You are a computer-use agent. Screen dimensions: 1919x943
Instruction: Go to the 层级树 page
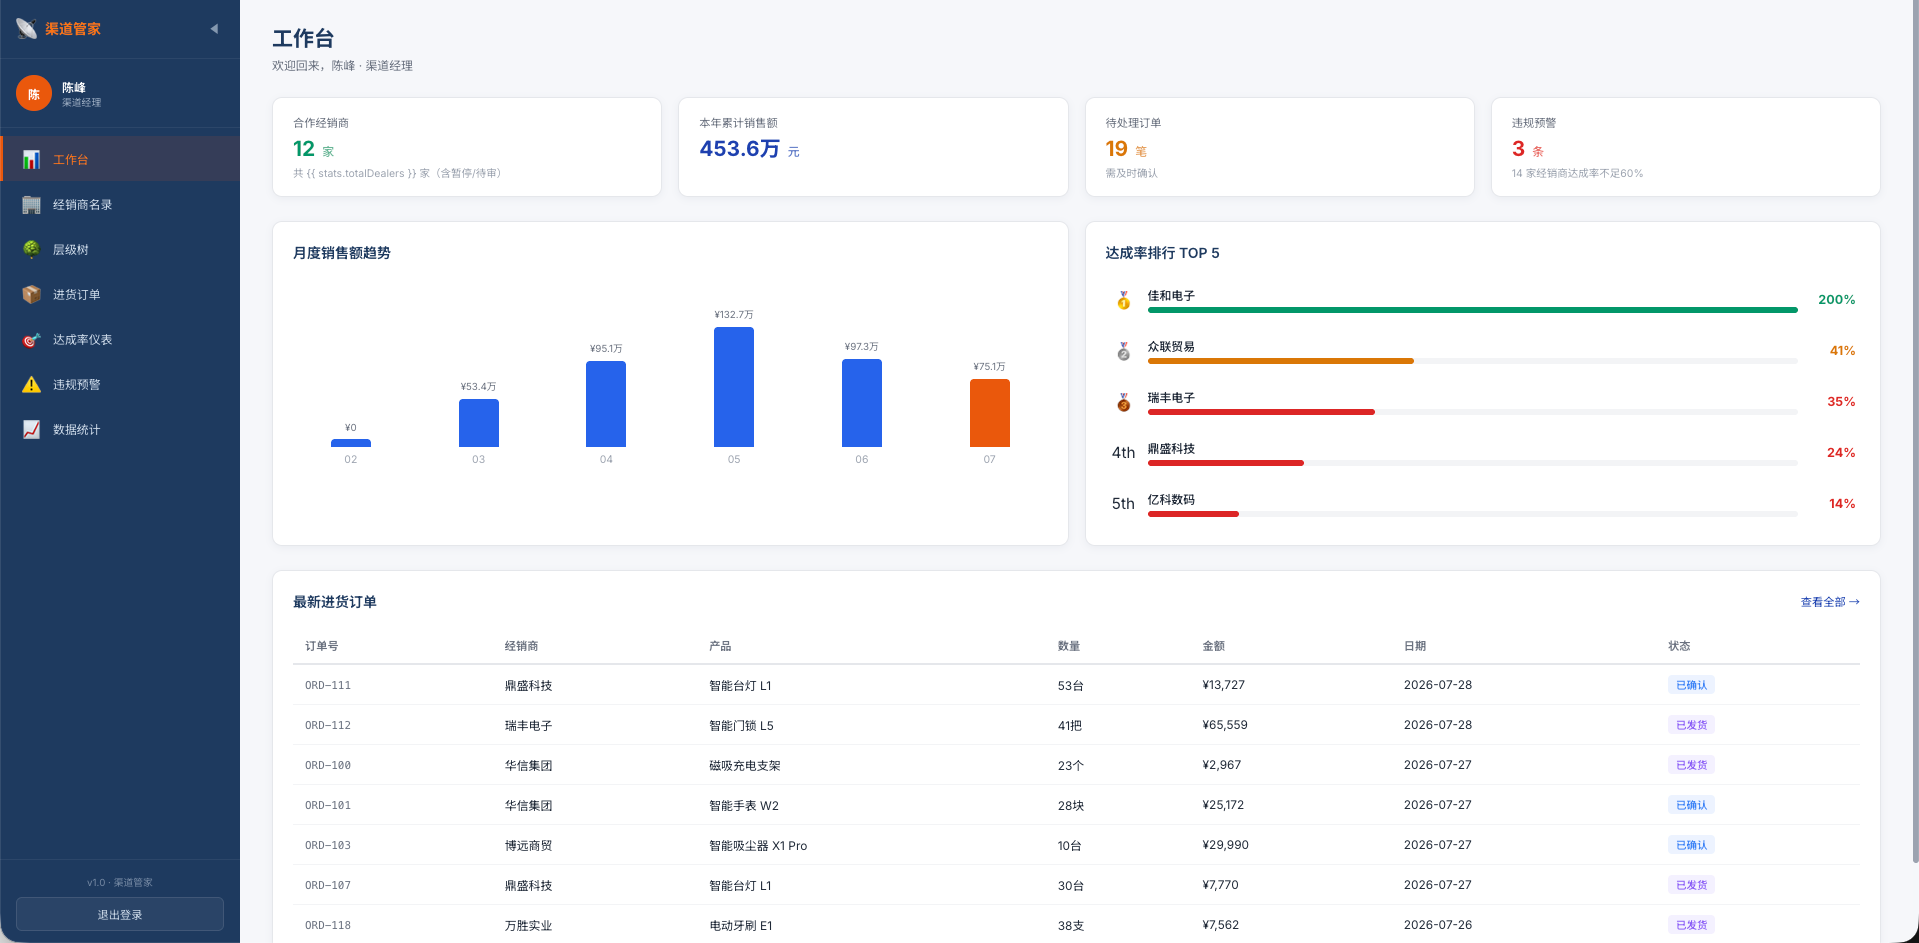click(120, 250)
